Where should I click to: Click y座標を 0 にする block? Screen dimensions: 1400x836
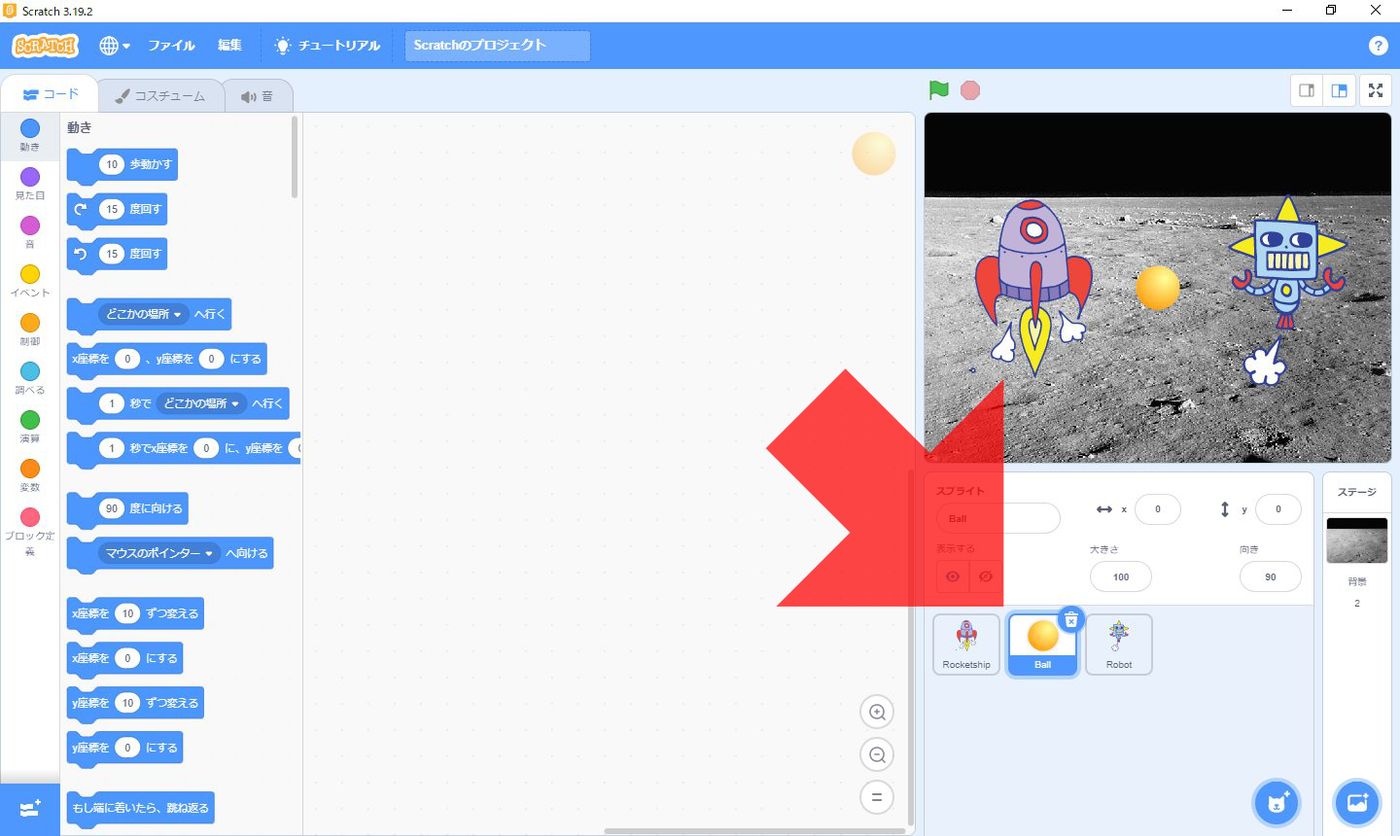(125, 747)
